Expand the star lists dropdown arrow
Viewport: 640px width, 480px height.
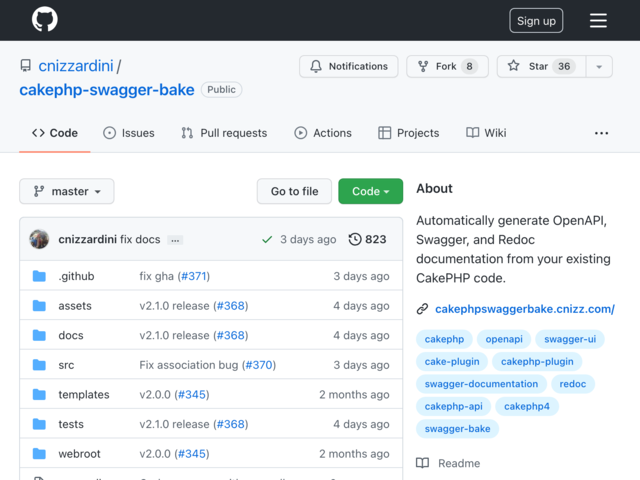[x=599, y=66]
